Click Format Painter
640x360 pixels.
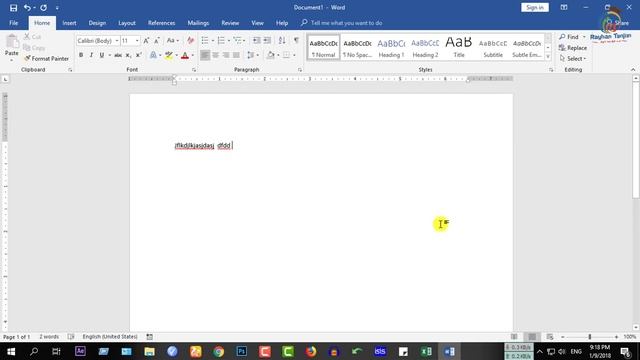tap(46, 59)
